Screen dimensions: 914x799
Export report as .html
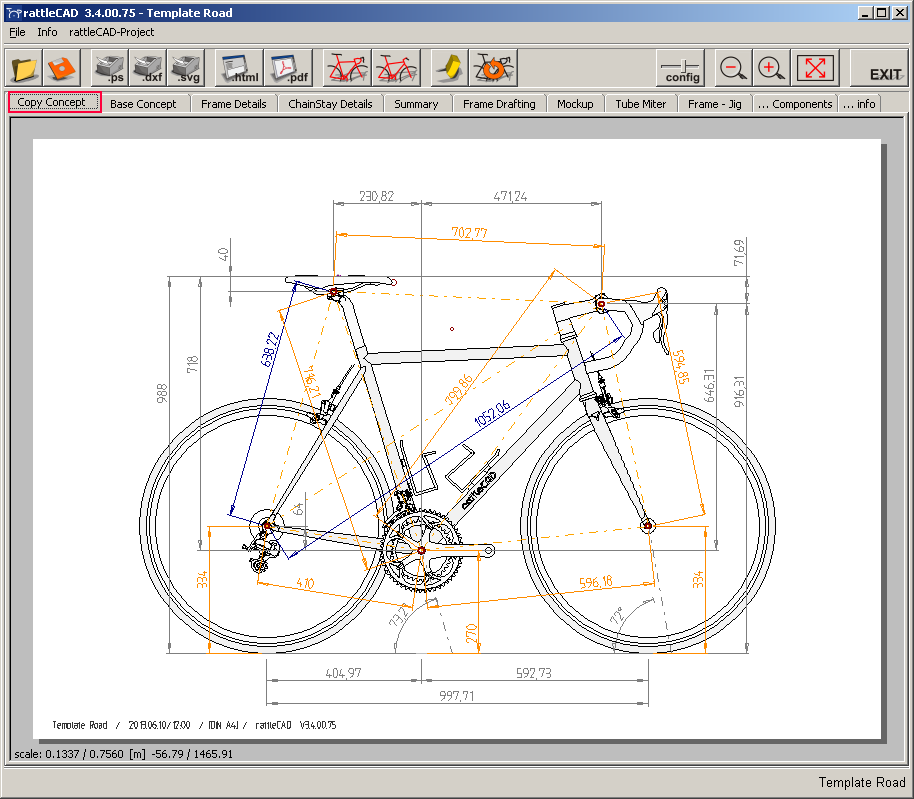239,68
